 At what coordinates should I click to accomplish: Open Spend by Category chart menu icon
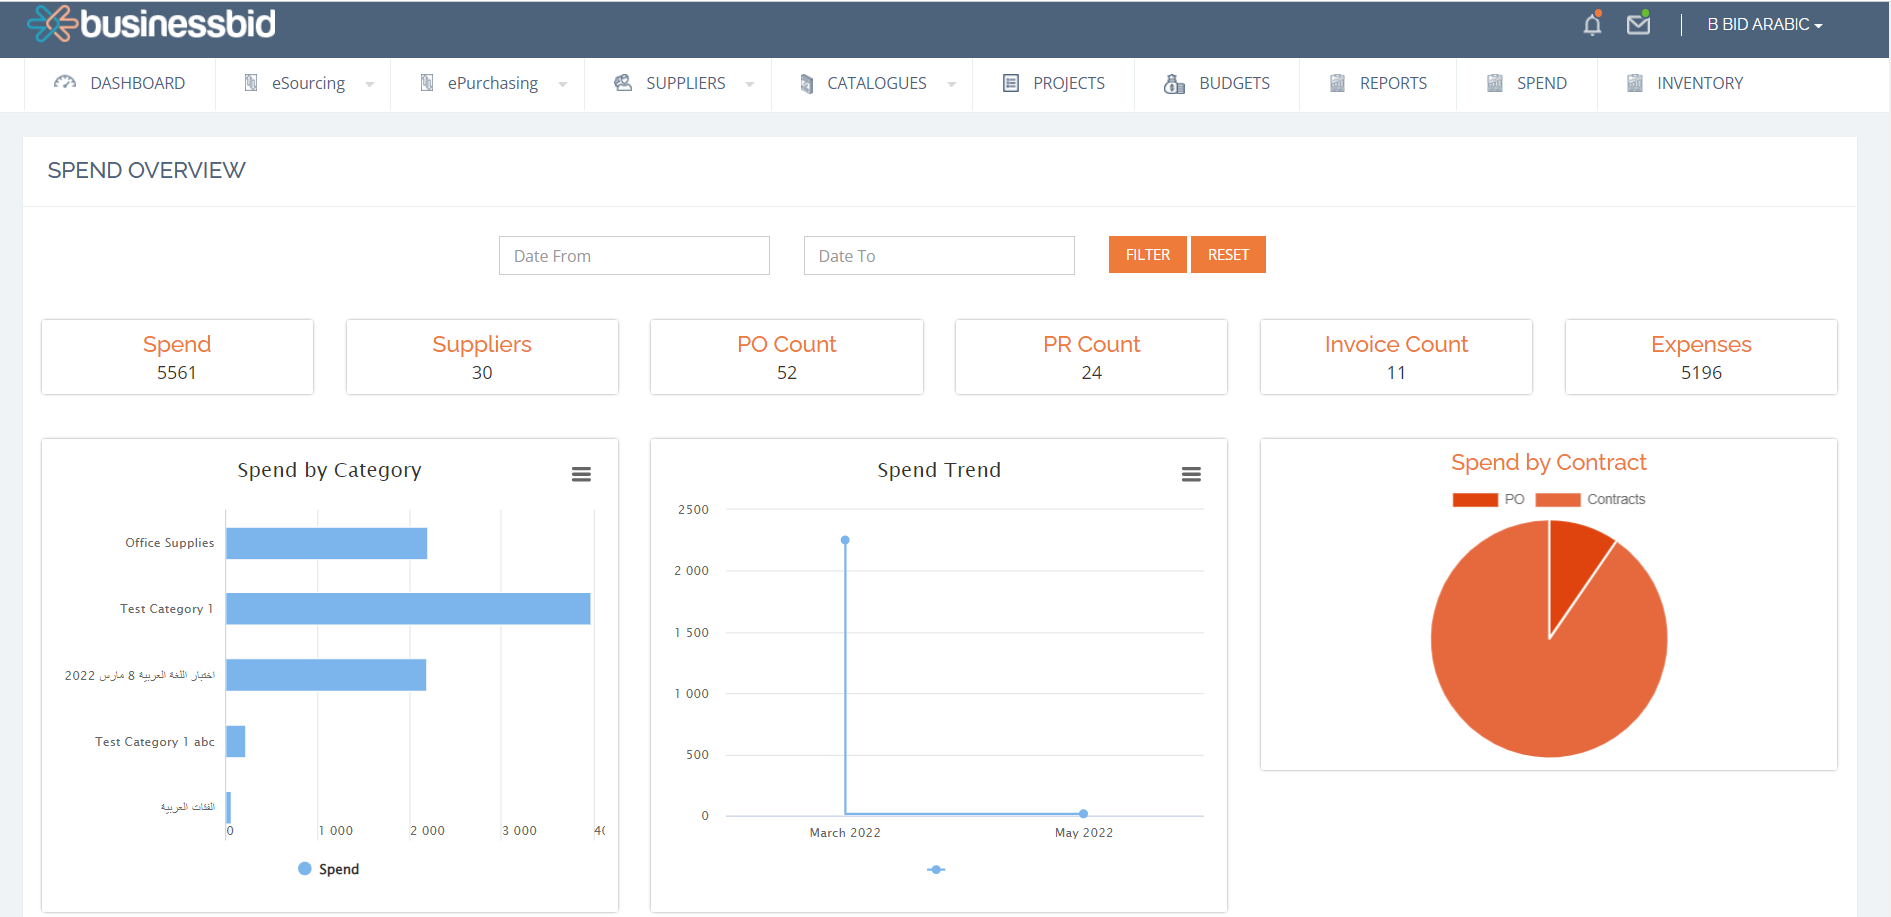581,474
